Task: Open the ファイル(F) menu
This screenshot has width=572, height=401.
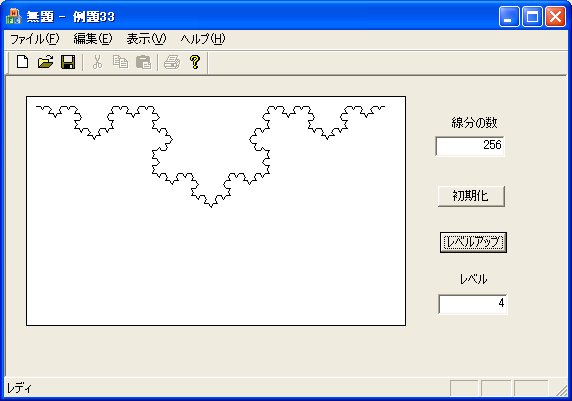Action: pos(34,39)
